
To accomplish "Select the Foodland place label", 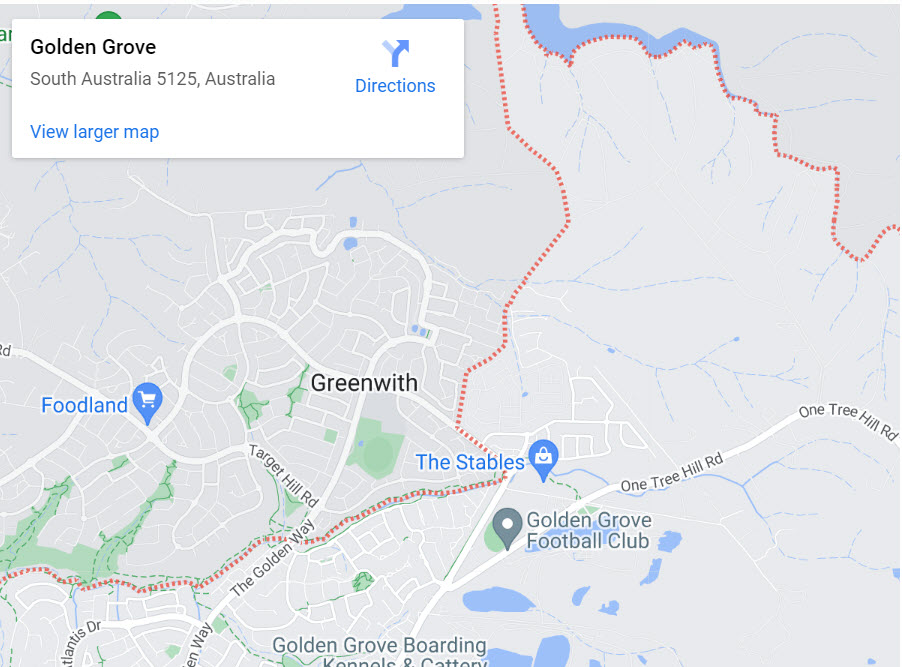I will [85, 405].
